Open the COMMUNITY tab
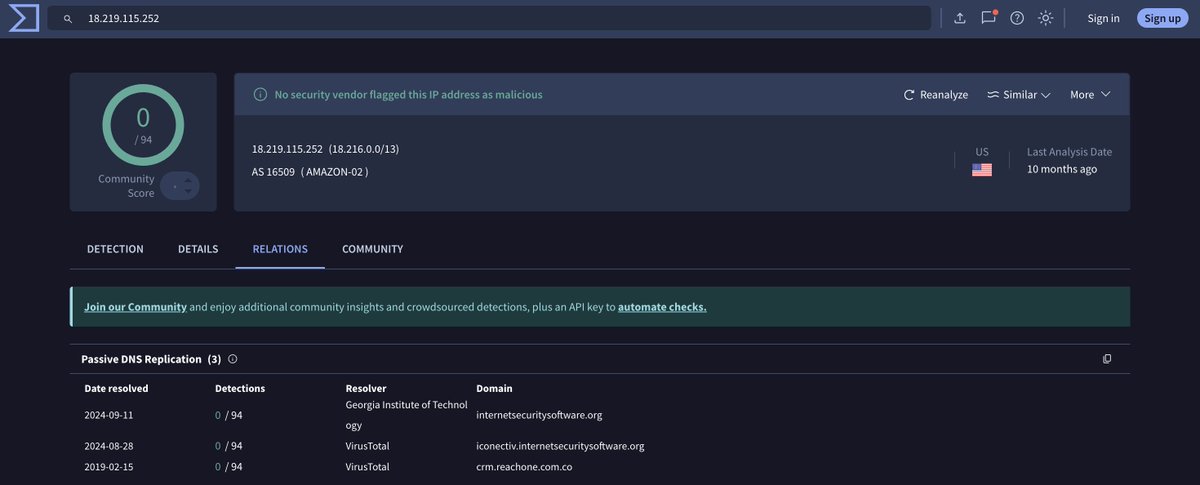Screen dimensions: 1200x485 pyautogui.click(x=372, y=249)
